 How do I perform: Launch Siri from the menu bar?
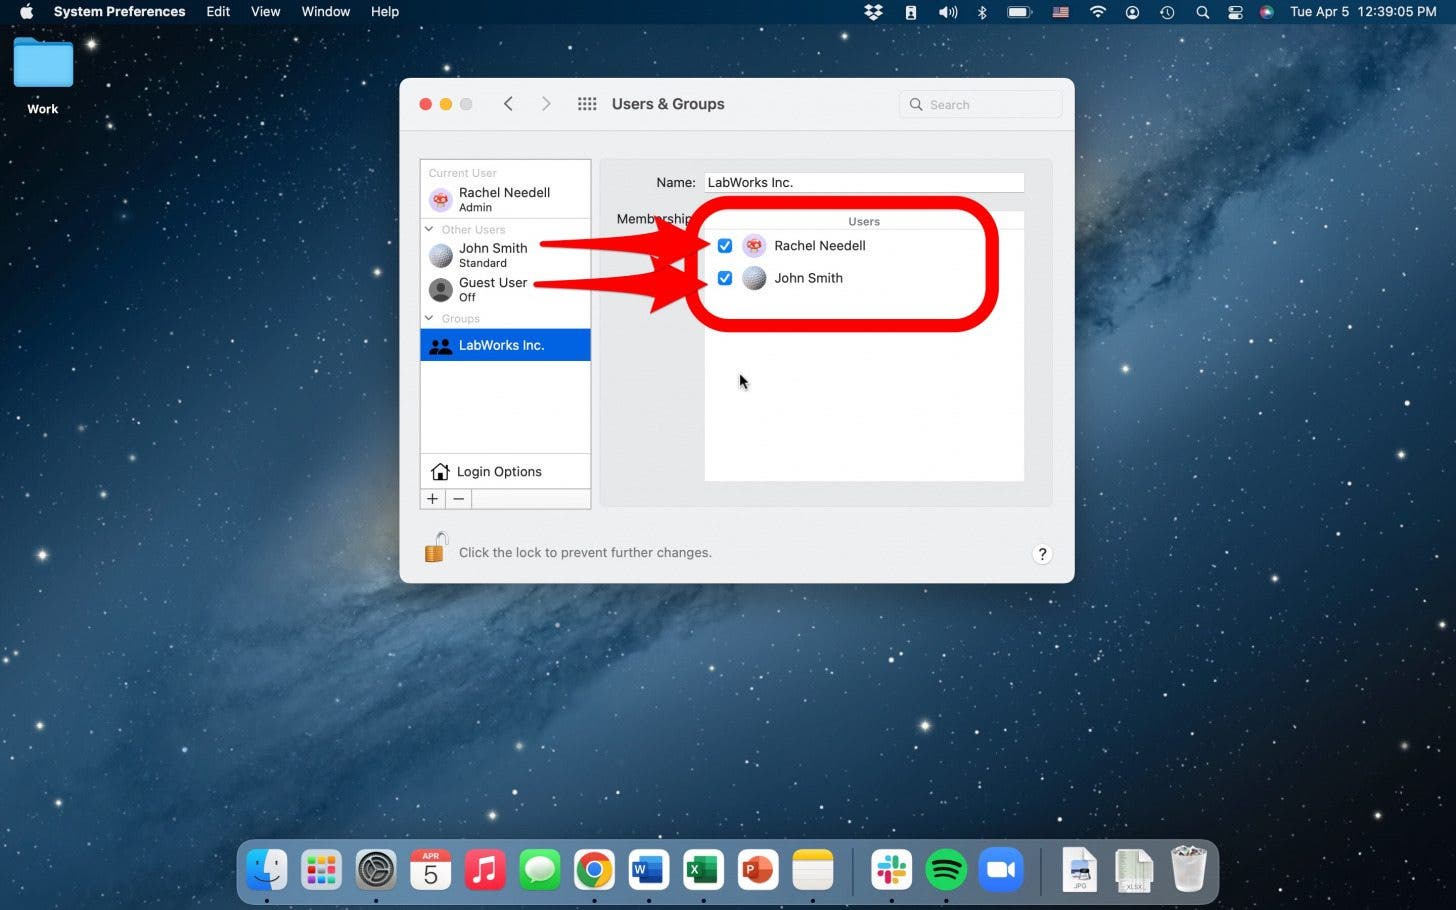pos(1267,12)
